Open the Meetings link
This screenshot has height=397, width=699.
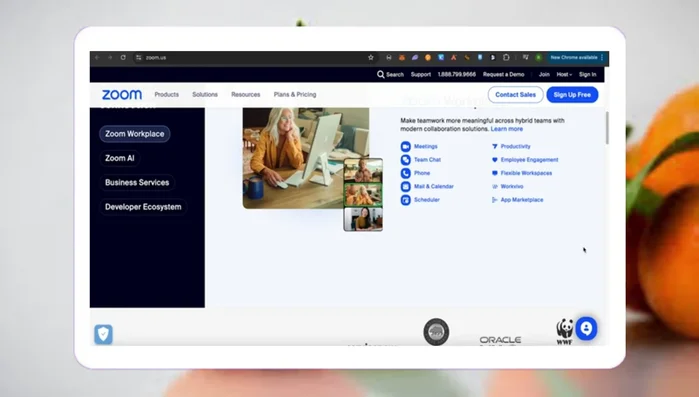[426, 146]
